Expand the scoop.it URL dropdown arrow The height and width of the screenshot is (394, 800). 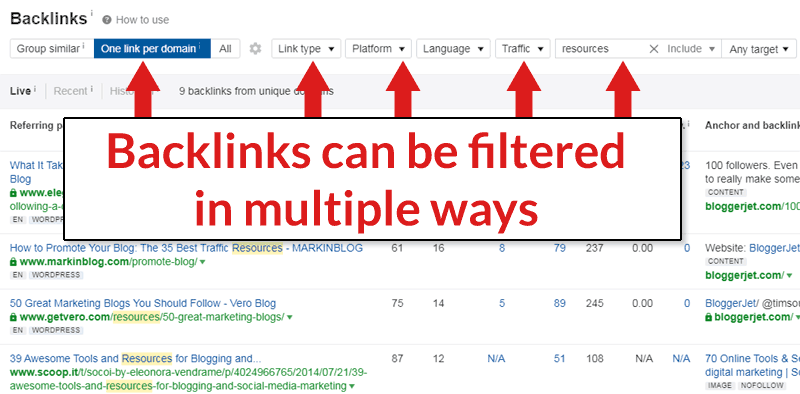pos(352,386)
